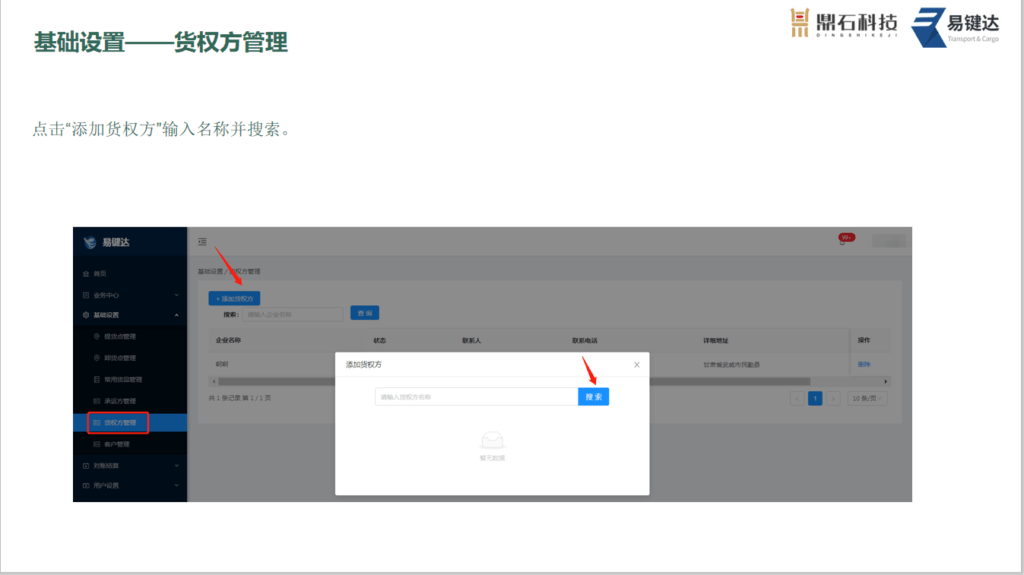Click the 添加货权方 dialog title text
This screenshot has height=575, width=1024.
click(364, 365)
